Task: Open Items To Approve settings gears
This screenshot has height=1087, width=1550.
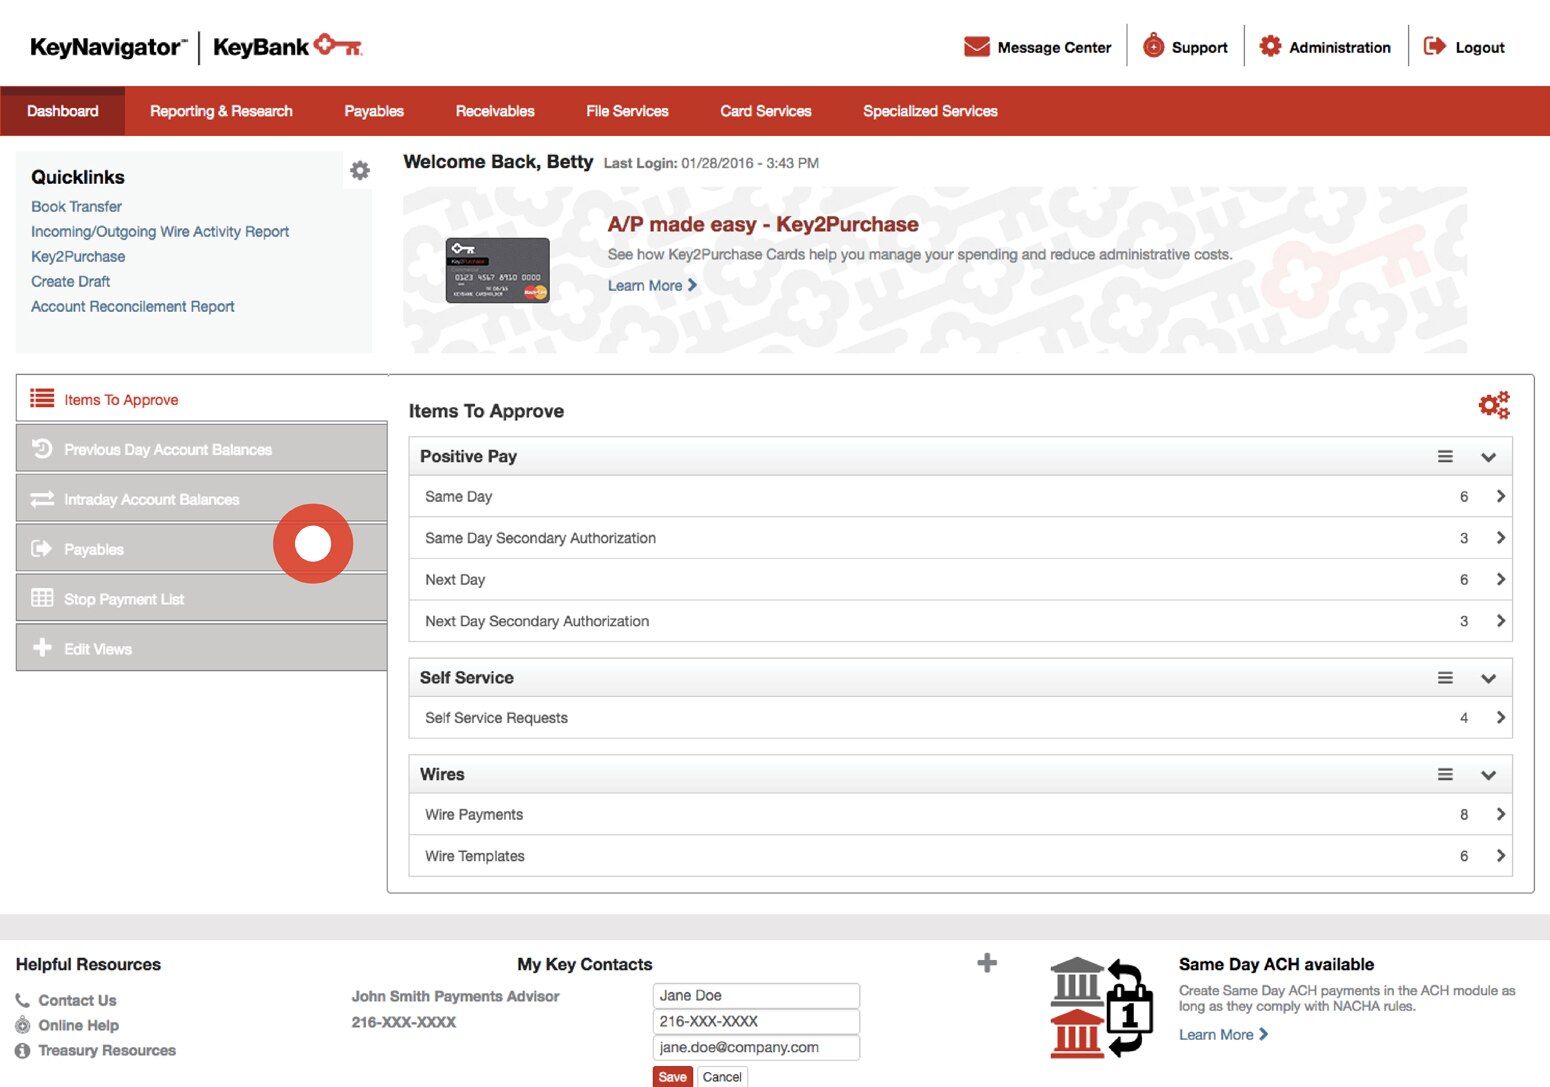Action: pyautogui.click(x=1494, y=405)
